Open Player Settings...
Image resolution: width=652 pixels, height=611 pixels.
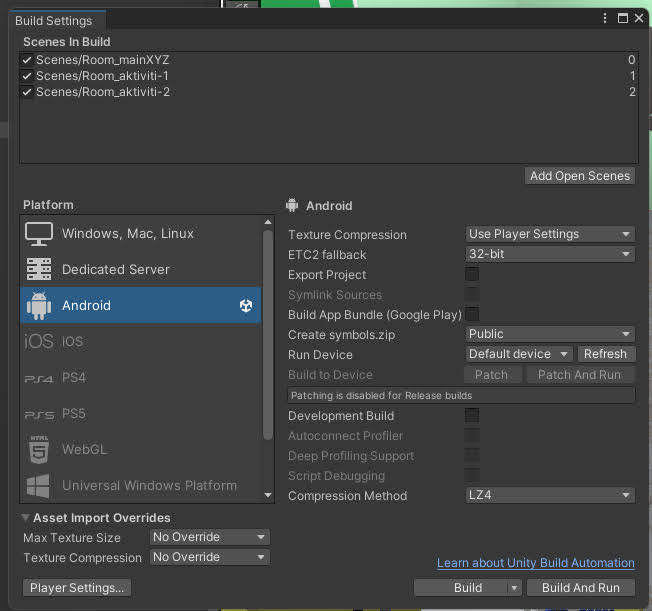(77, 588)
